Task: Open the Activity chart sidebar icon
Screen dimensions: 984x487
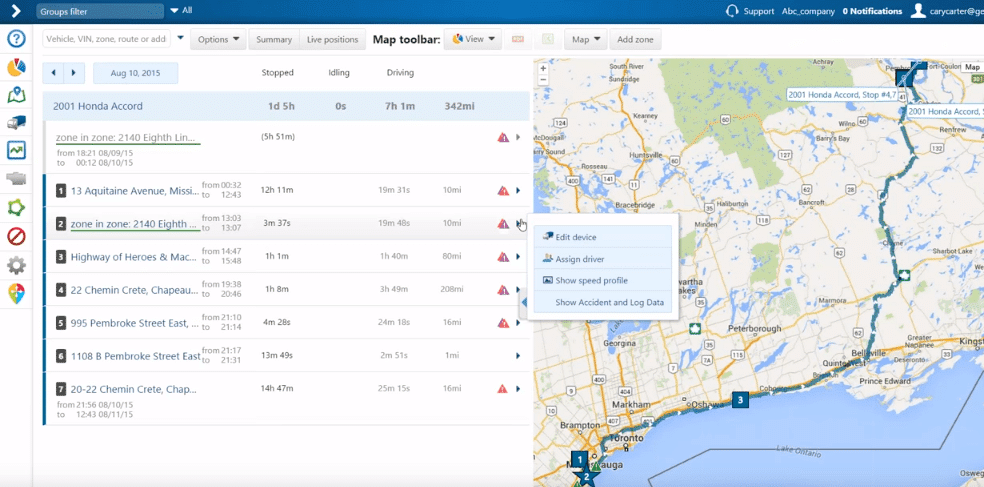Action: [x=16, y=151]
